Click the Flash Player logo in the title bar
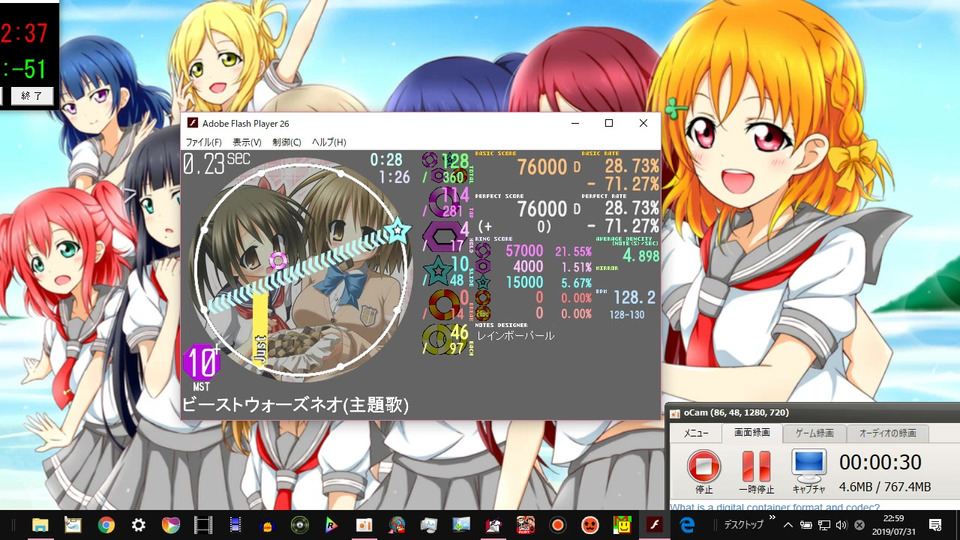The image size is (960, 540). coord(192,123)
